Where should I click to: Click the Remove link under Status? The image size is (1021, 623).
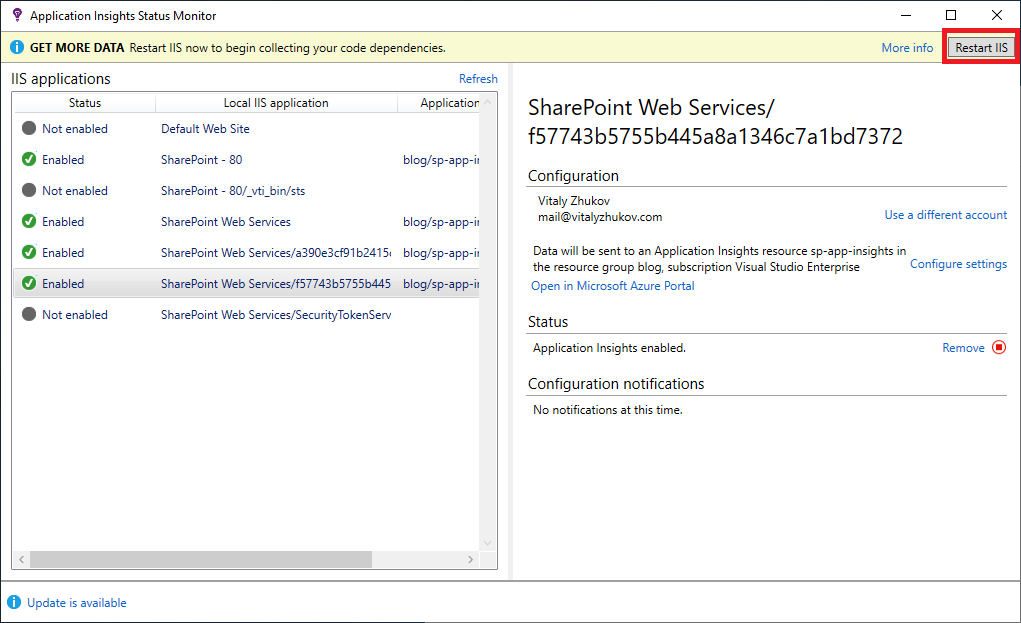coord(963,348)
